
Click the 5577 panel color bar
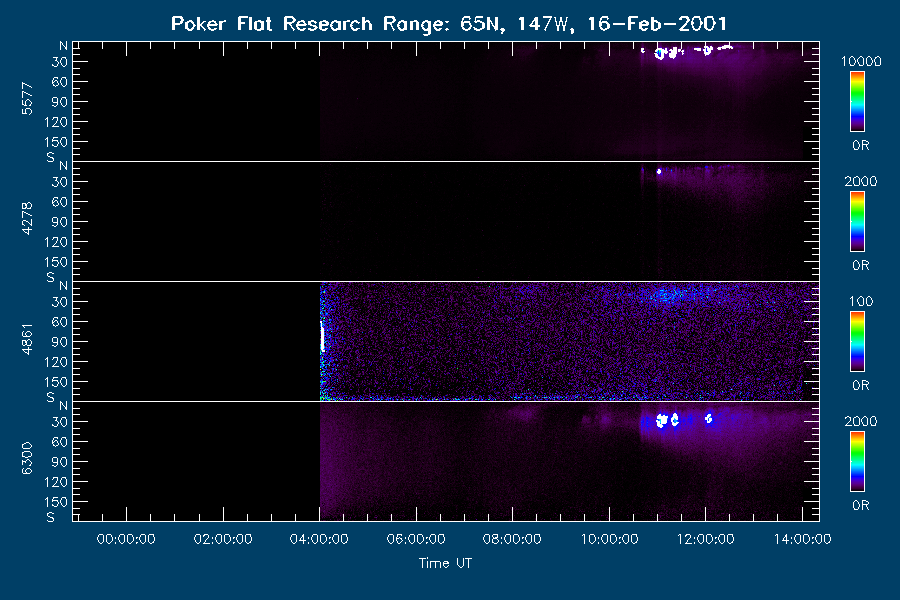coord(858,102)
